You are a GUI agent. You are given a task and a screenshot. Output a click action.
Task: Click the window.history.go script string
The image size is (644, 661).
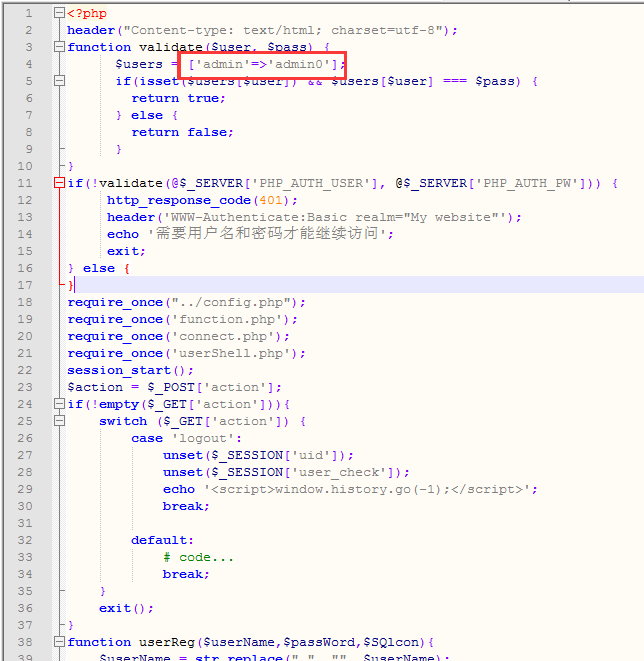(367, 489)
